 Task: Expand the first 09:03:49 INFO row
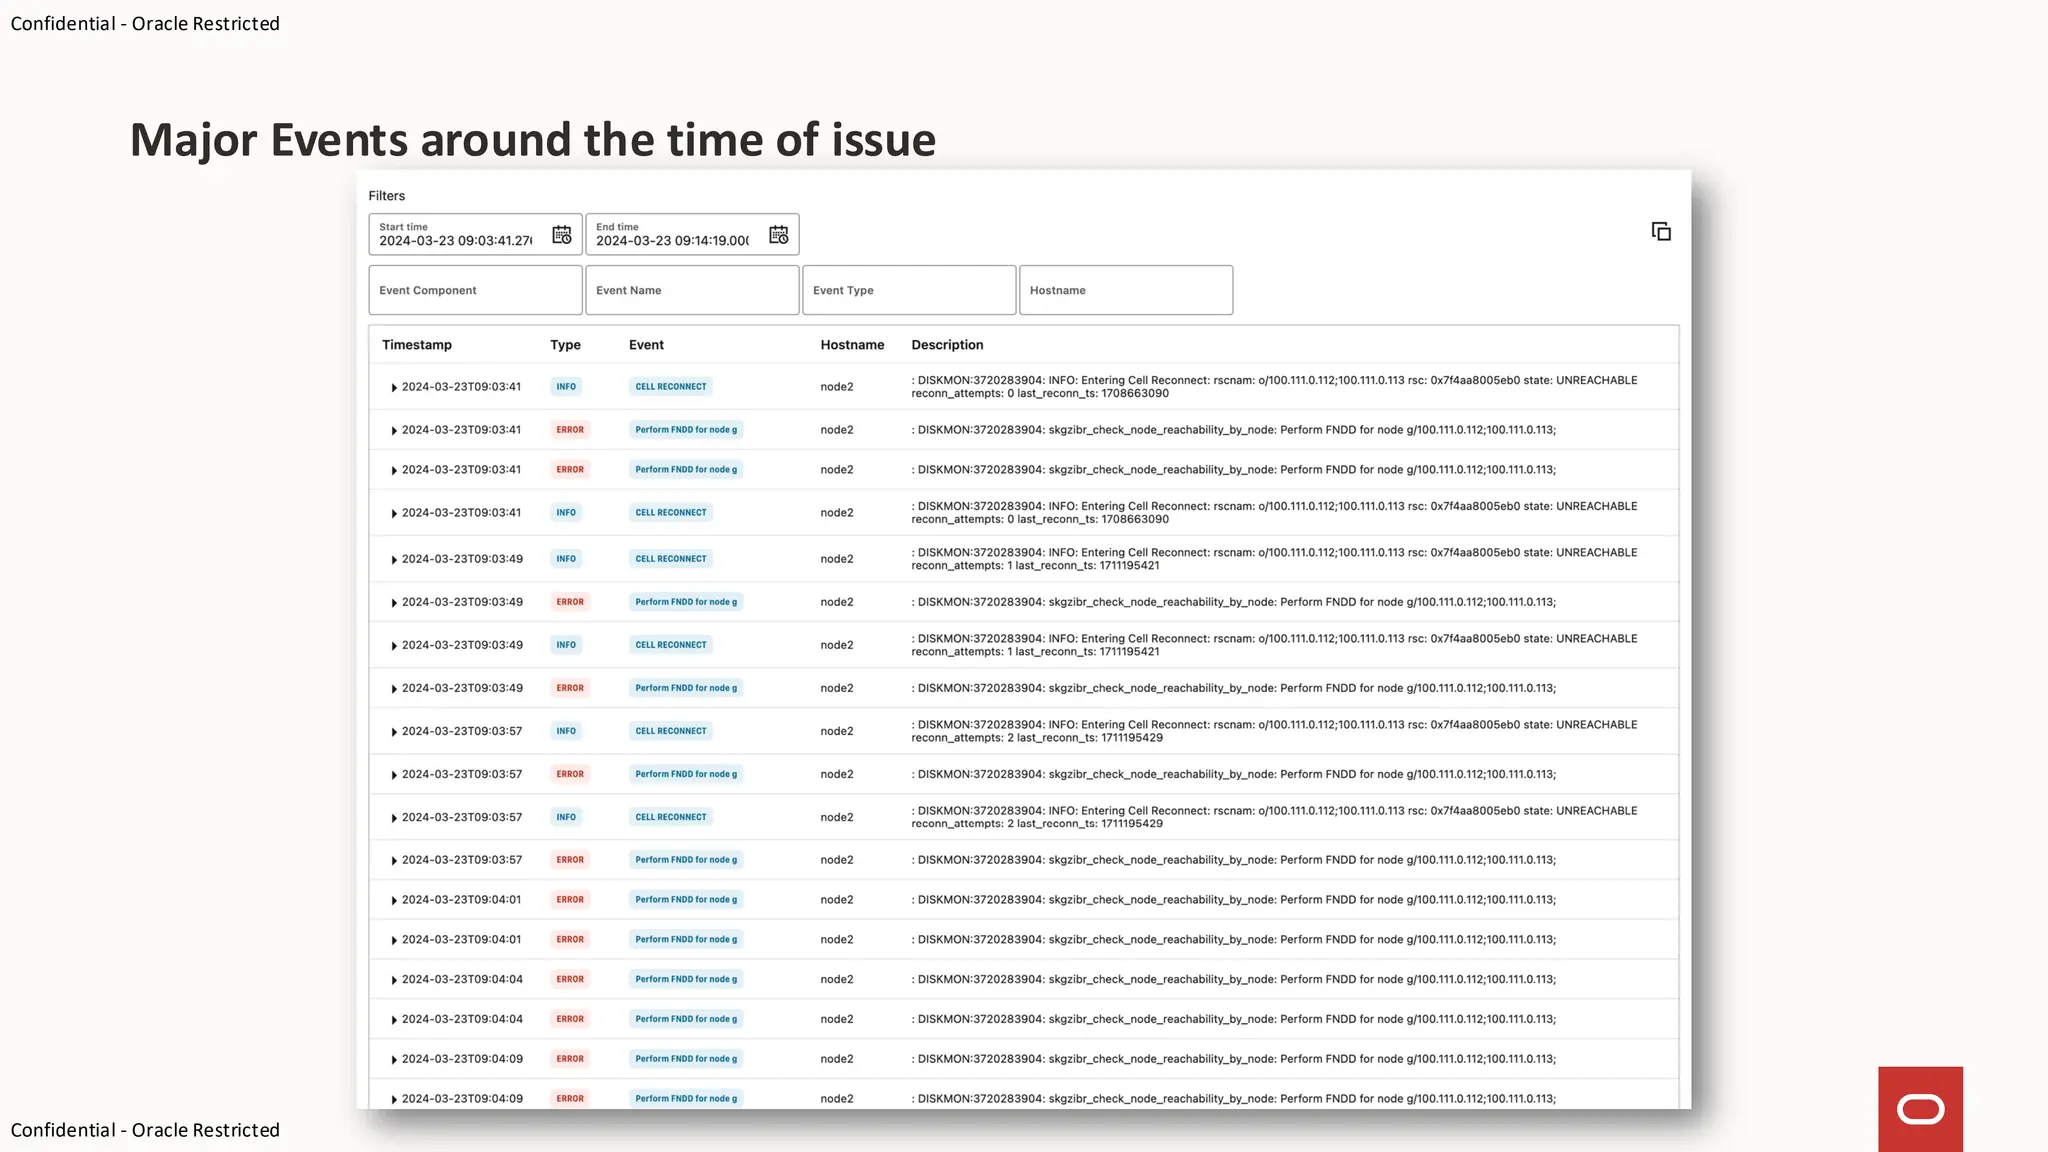coord(394,559)
